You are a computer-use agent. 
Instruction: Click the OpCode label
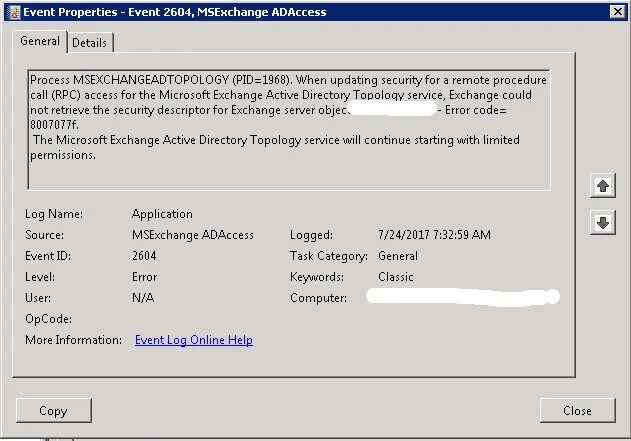tap(48, 319)
